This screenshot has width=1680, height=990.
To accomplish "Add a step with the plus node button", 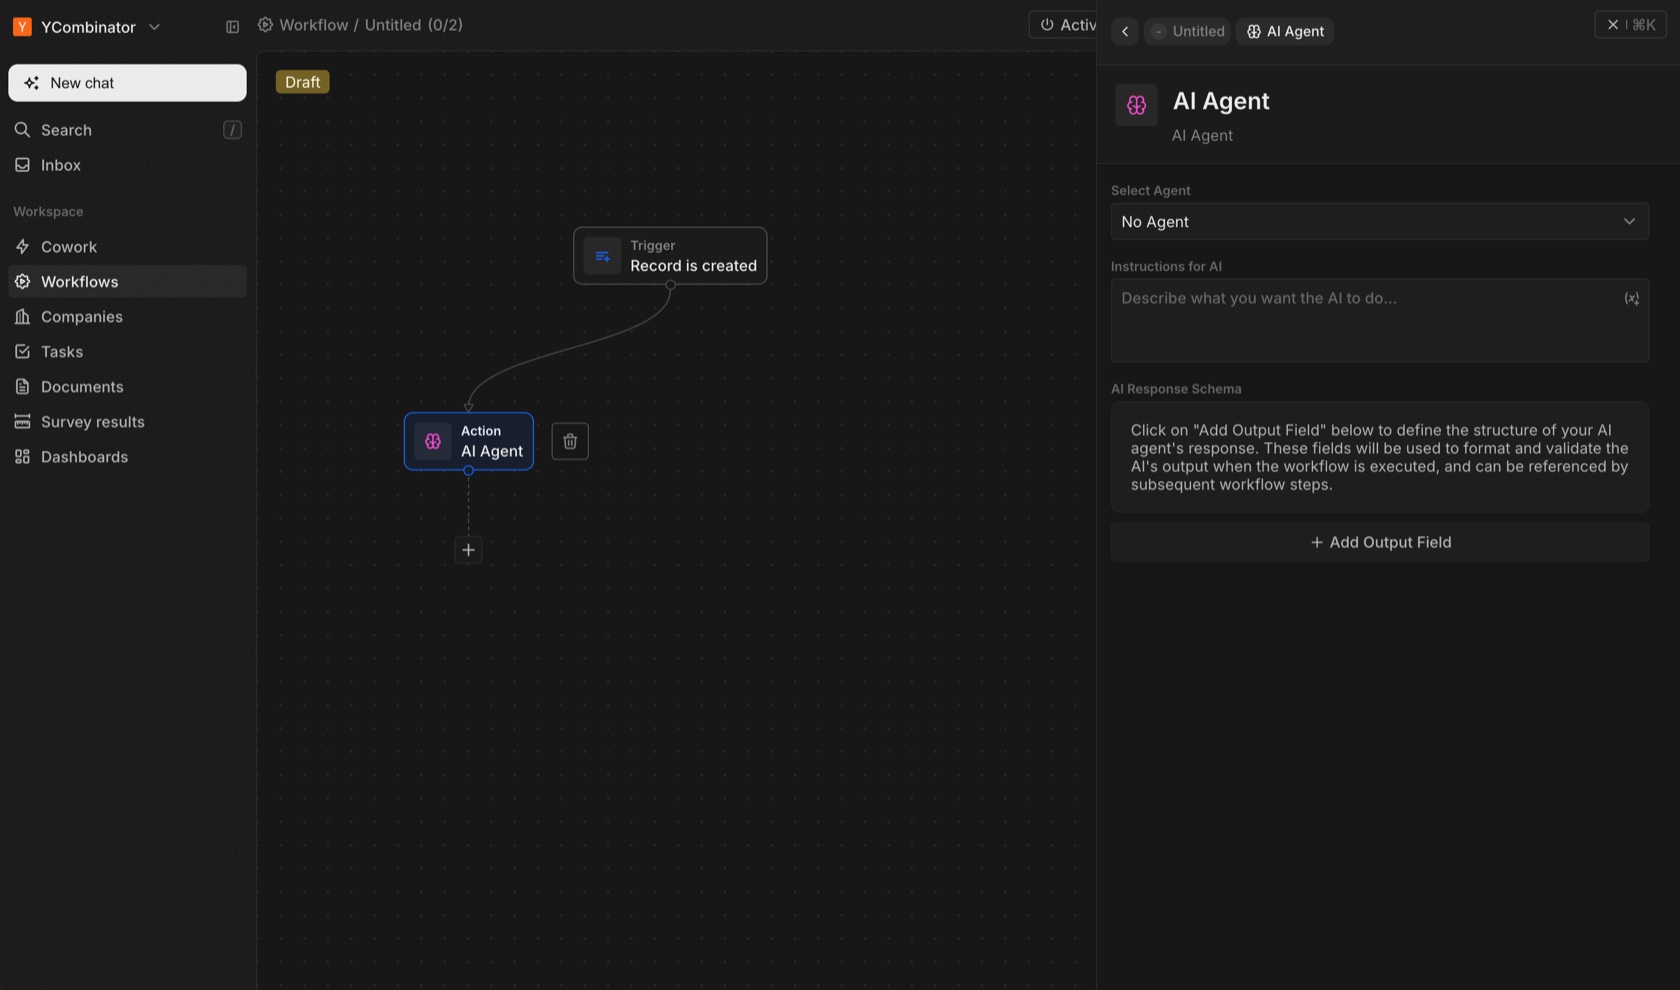I will tap(468, 550).
